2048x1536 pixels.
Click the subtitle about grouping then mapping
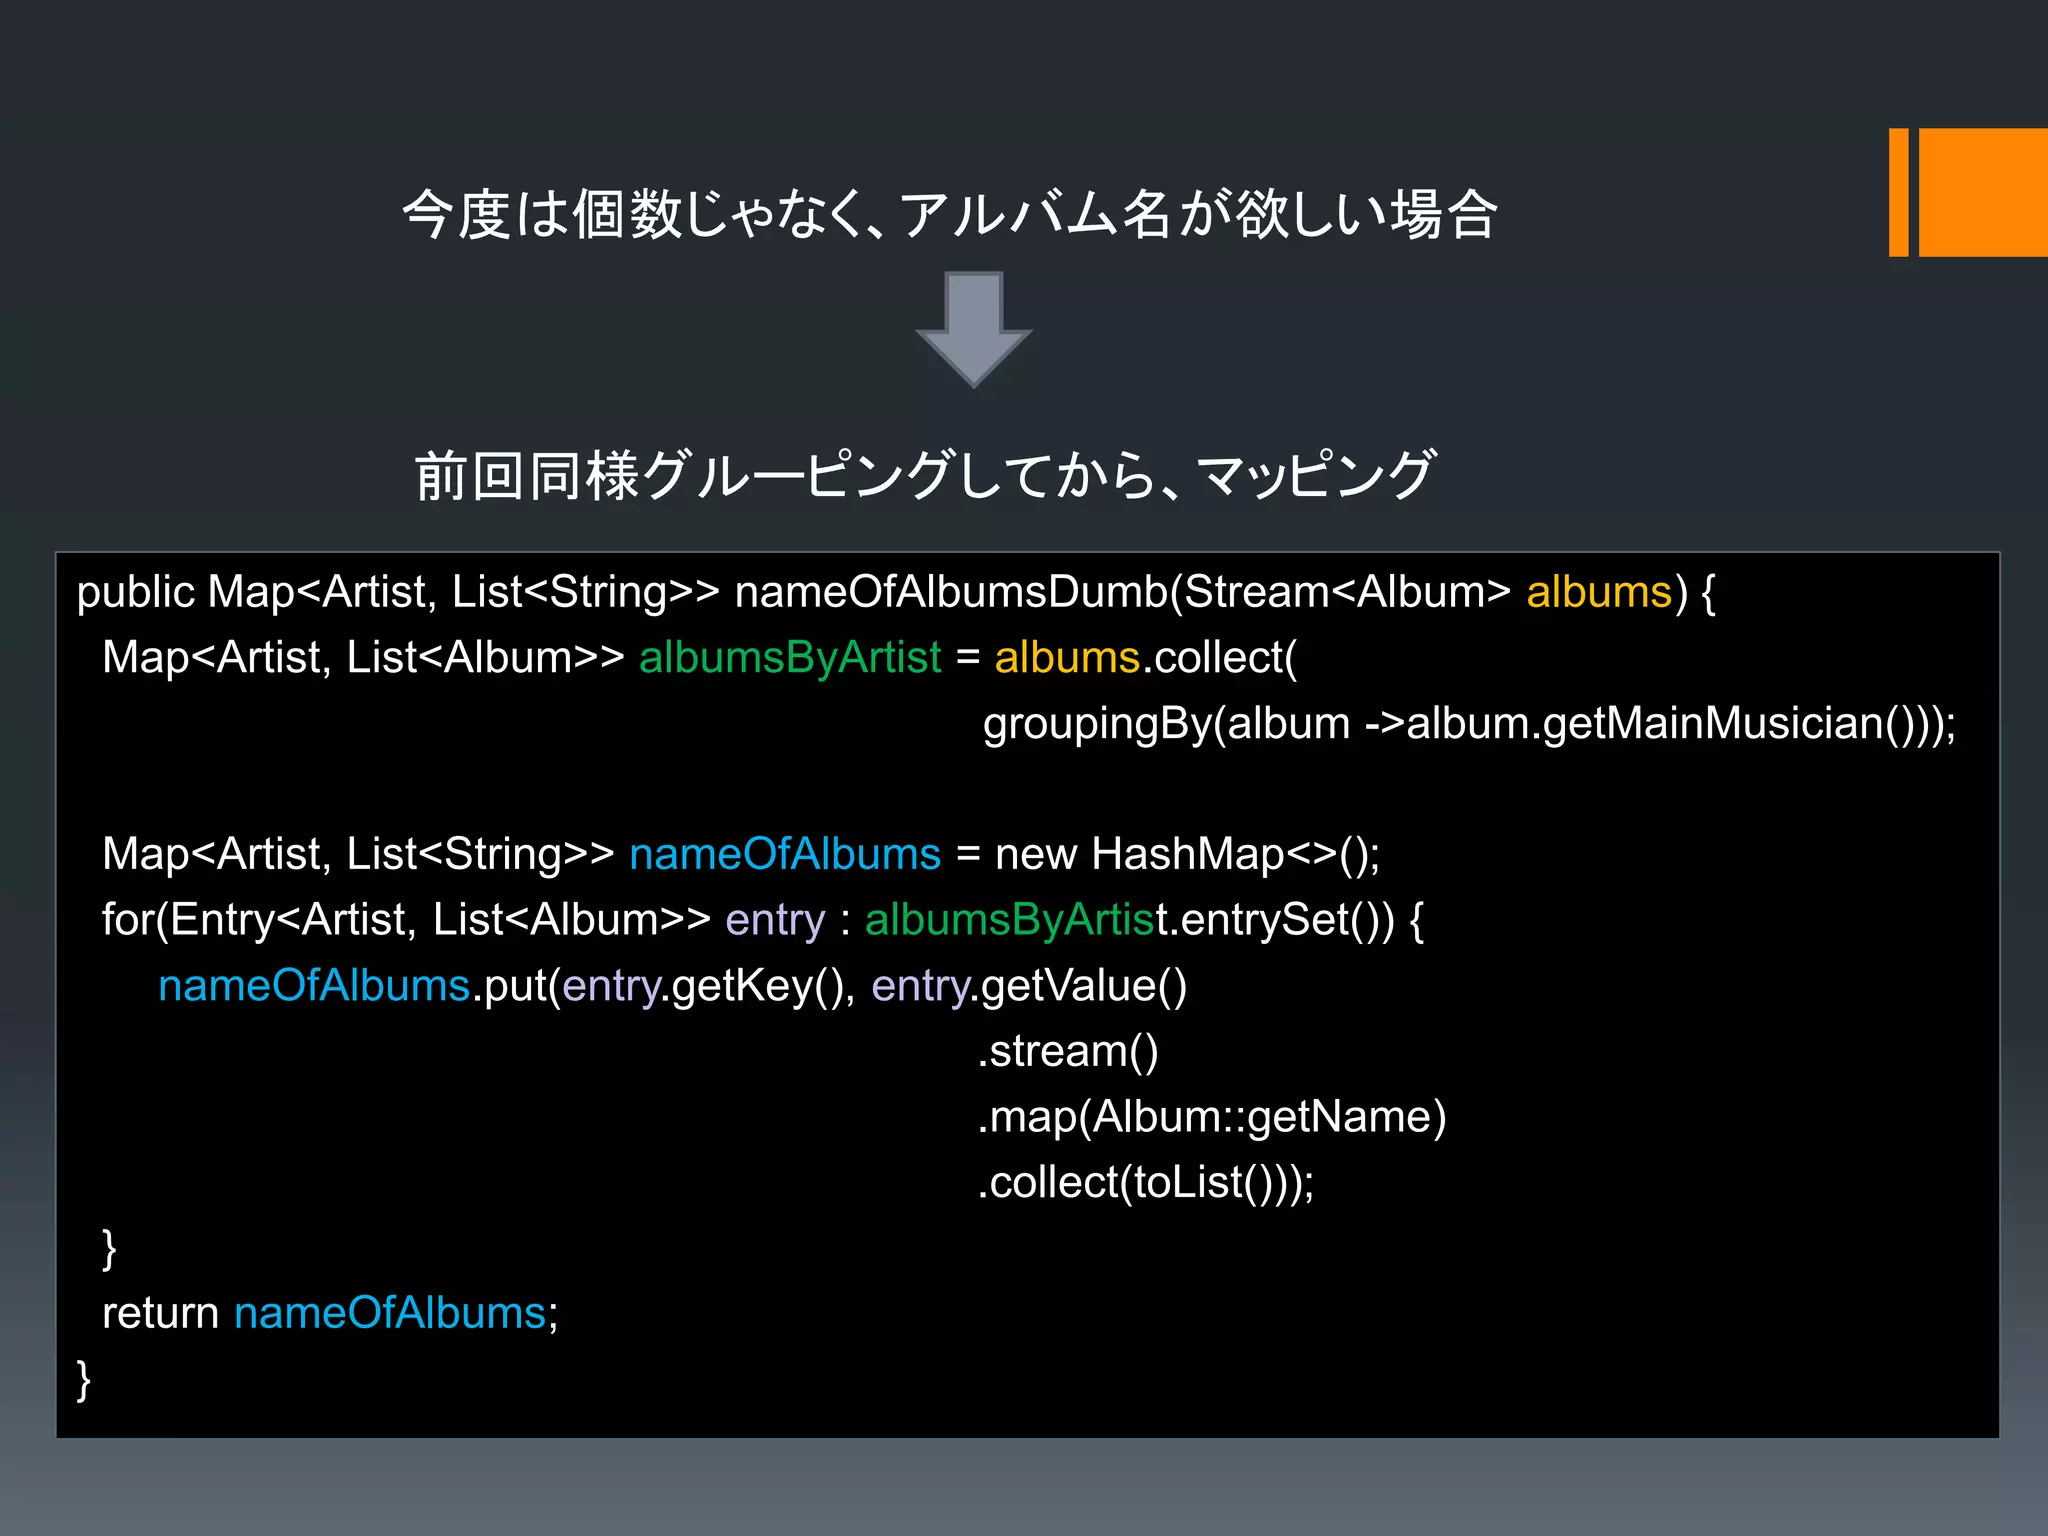(925, 474)
